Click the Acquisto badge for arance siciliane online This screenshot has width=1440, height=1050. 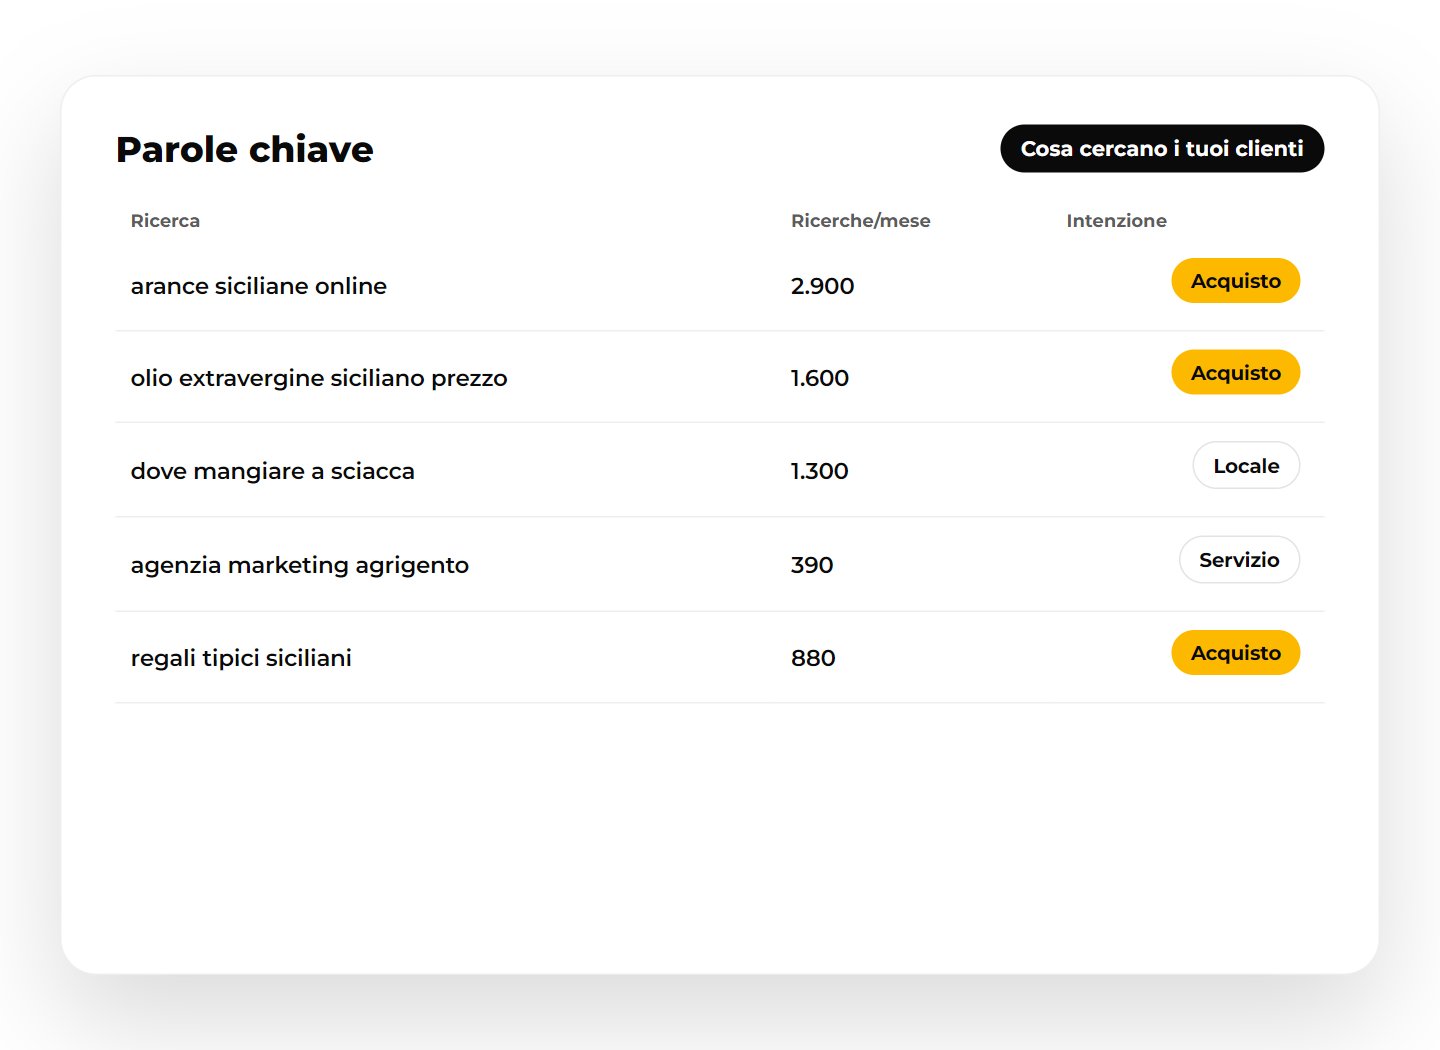[x=1236, y=281]
